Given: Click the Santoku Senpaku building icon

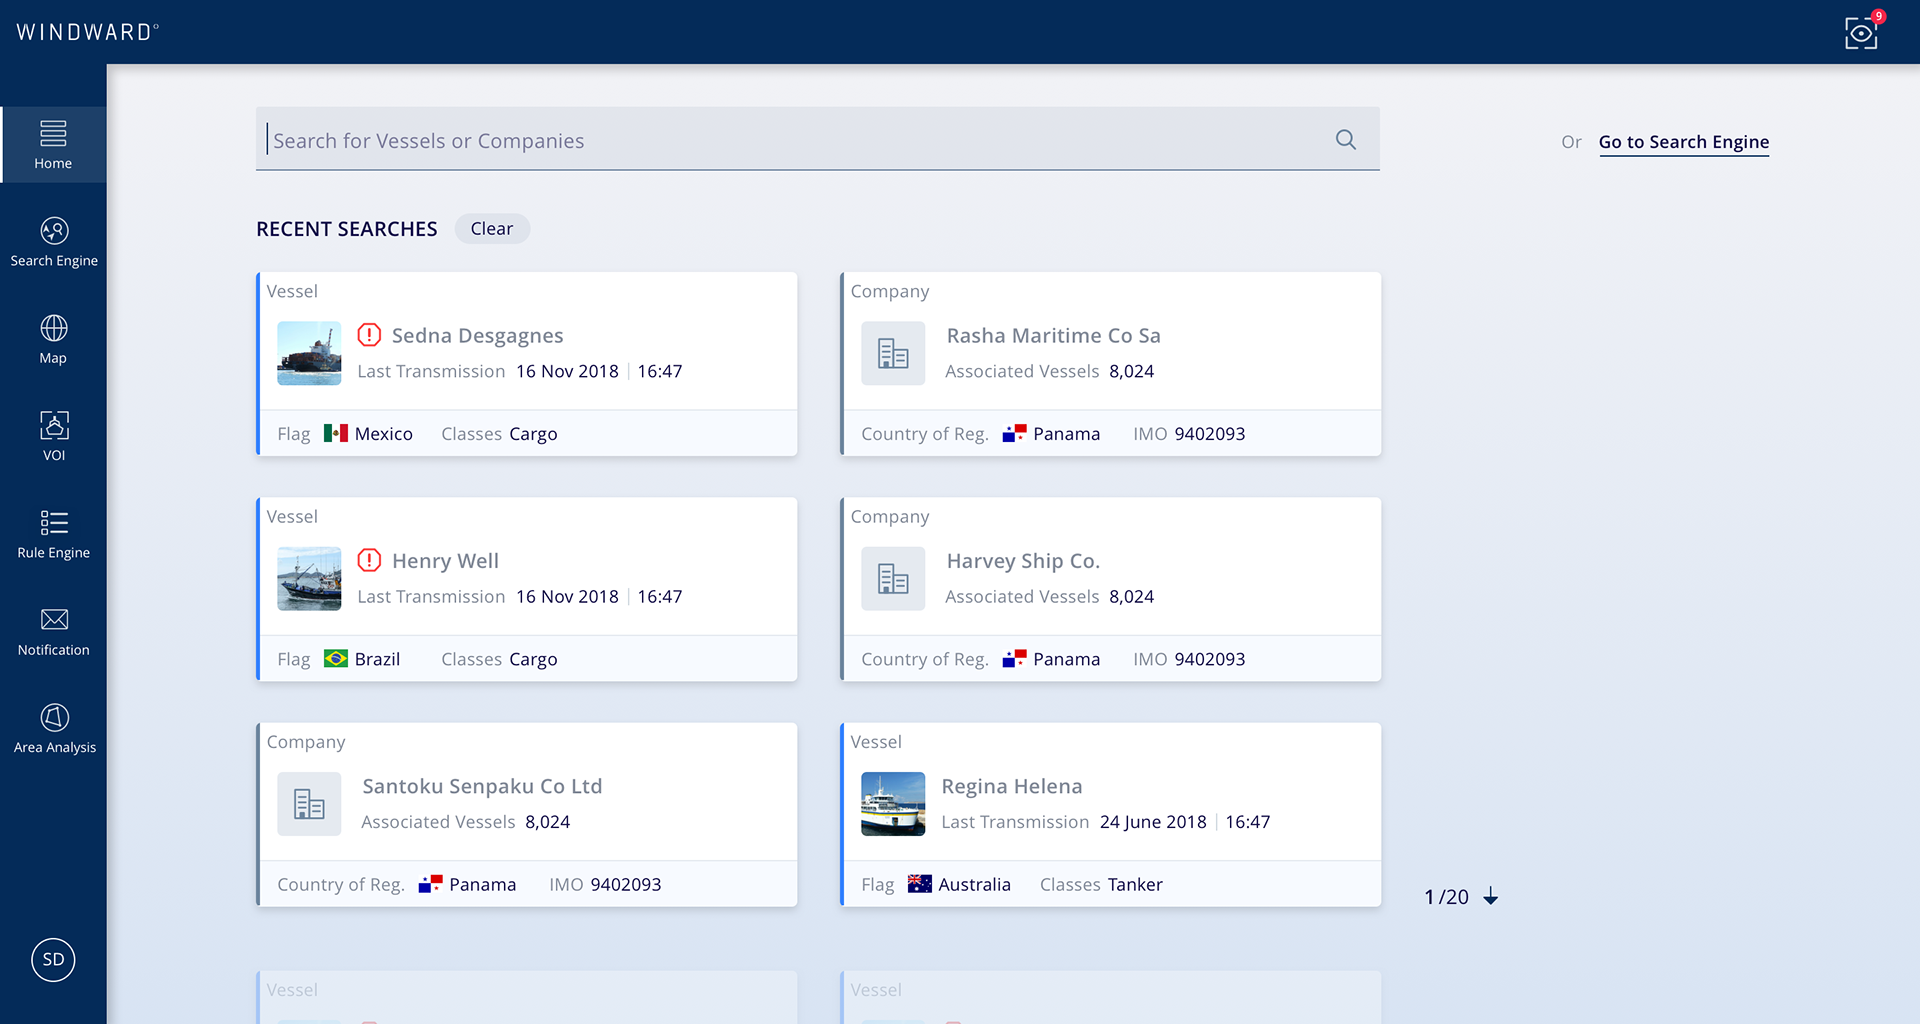Looking at the screenshot, I should [x=309, y=804].
